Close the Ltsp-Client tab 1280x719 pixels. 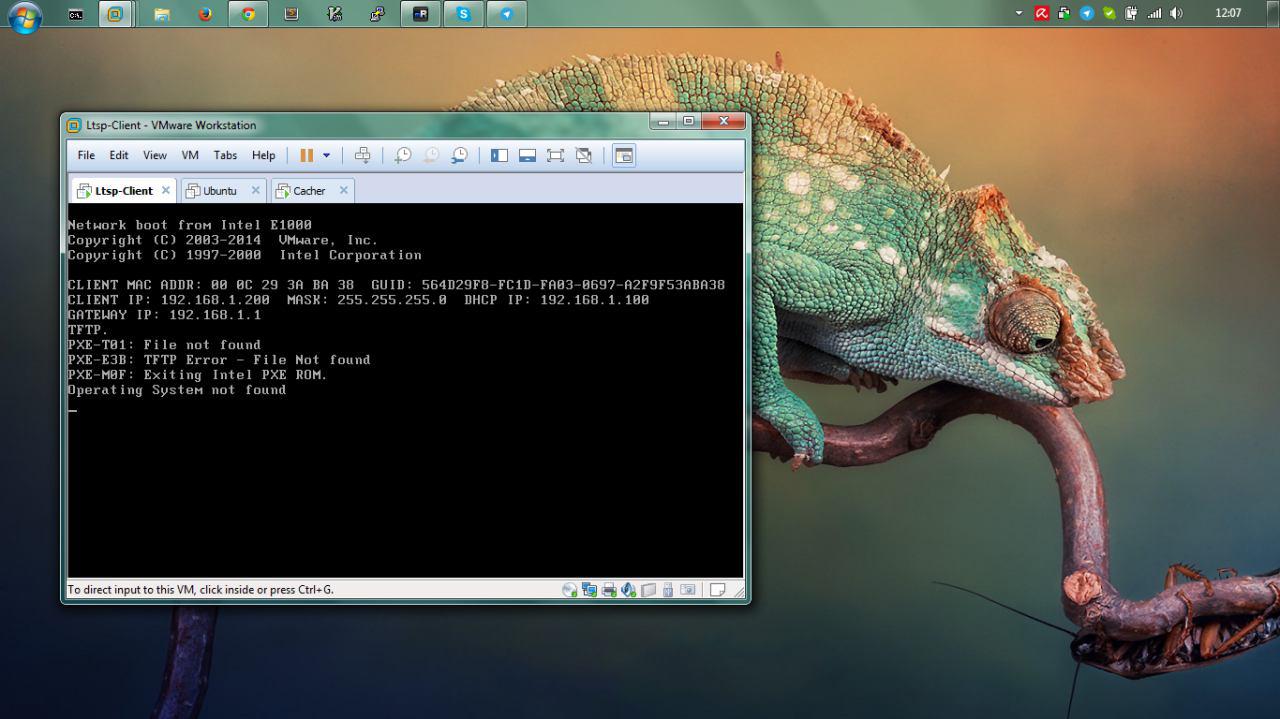click(166, 190)
